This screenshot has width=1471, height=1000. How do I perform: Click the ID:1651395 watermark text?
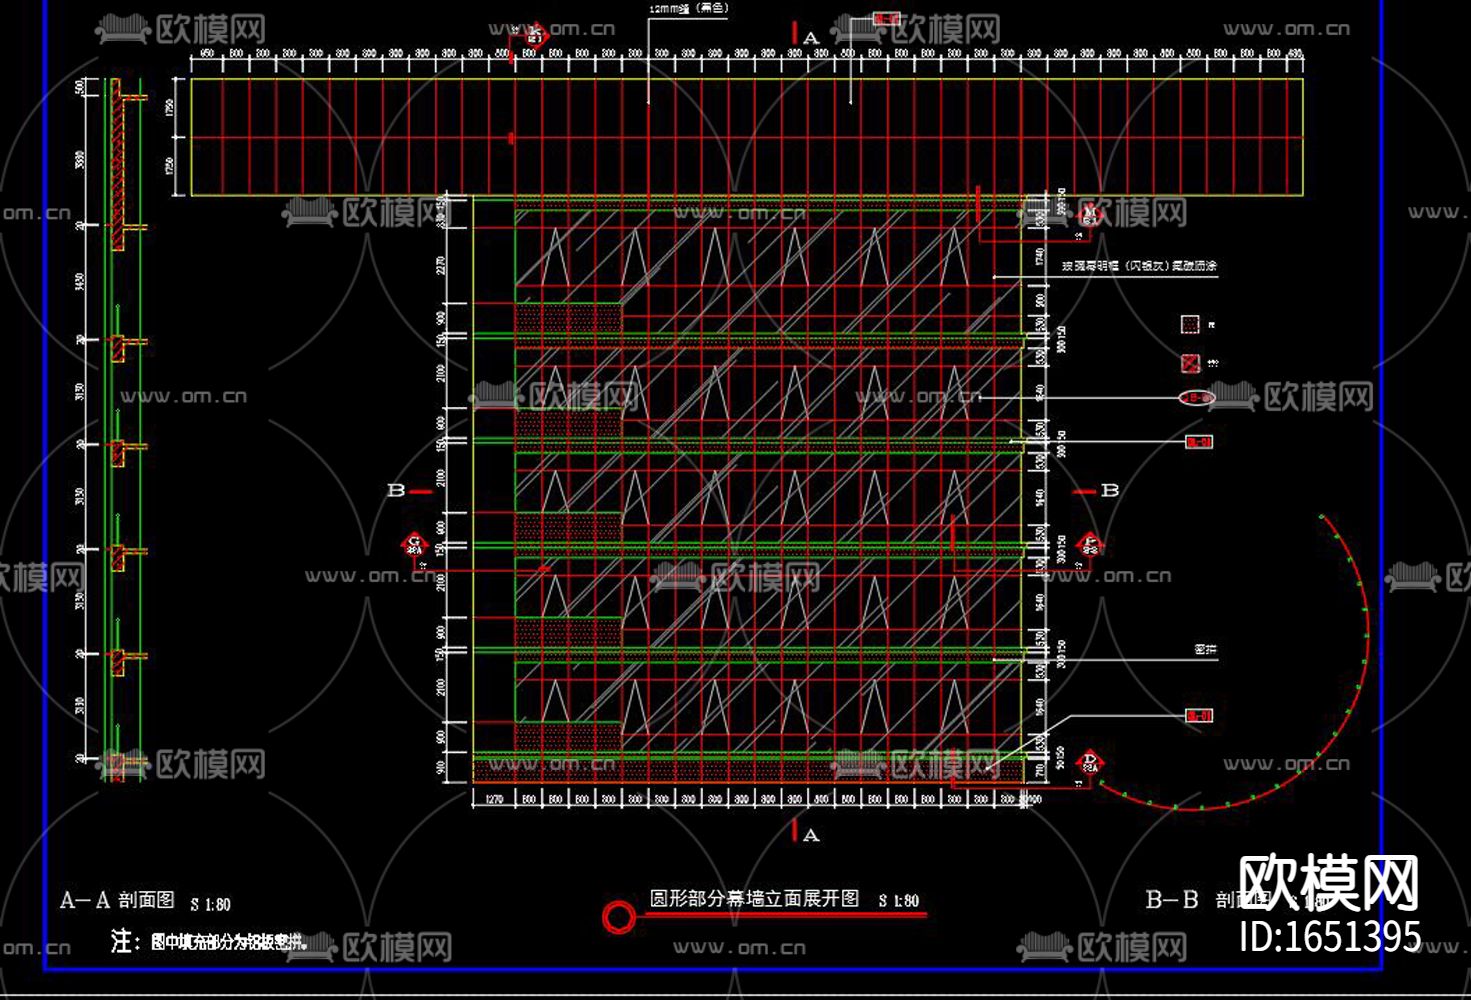(x=1329, y=936)
